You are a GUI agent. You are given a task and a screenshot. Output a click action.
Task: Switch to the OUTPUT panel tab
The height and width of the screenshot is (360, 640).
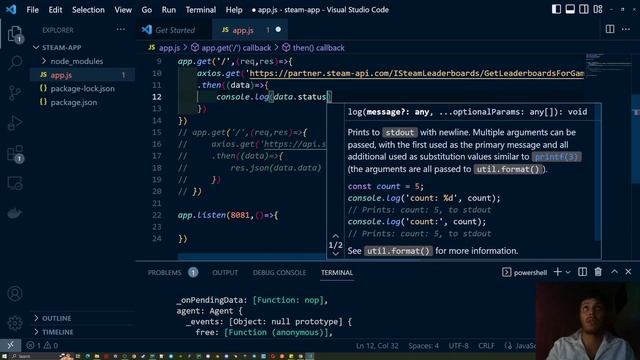point(225,272)
